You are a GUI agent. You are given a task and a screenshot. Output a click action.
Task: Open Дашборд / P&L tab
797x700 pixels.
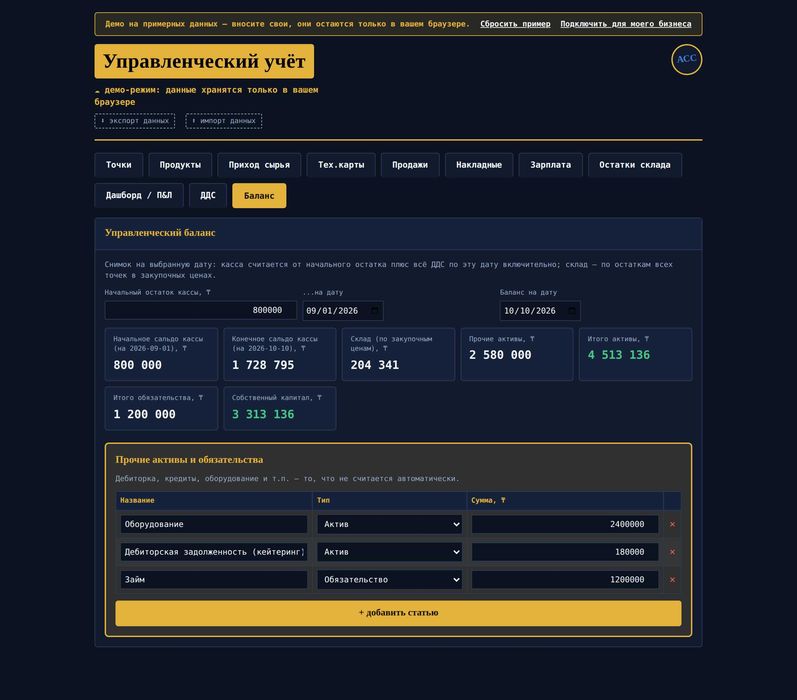pyautogui.click(x=139, y=195)
